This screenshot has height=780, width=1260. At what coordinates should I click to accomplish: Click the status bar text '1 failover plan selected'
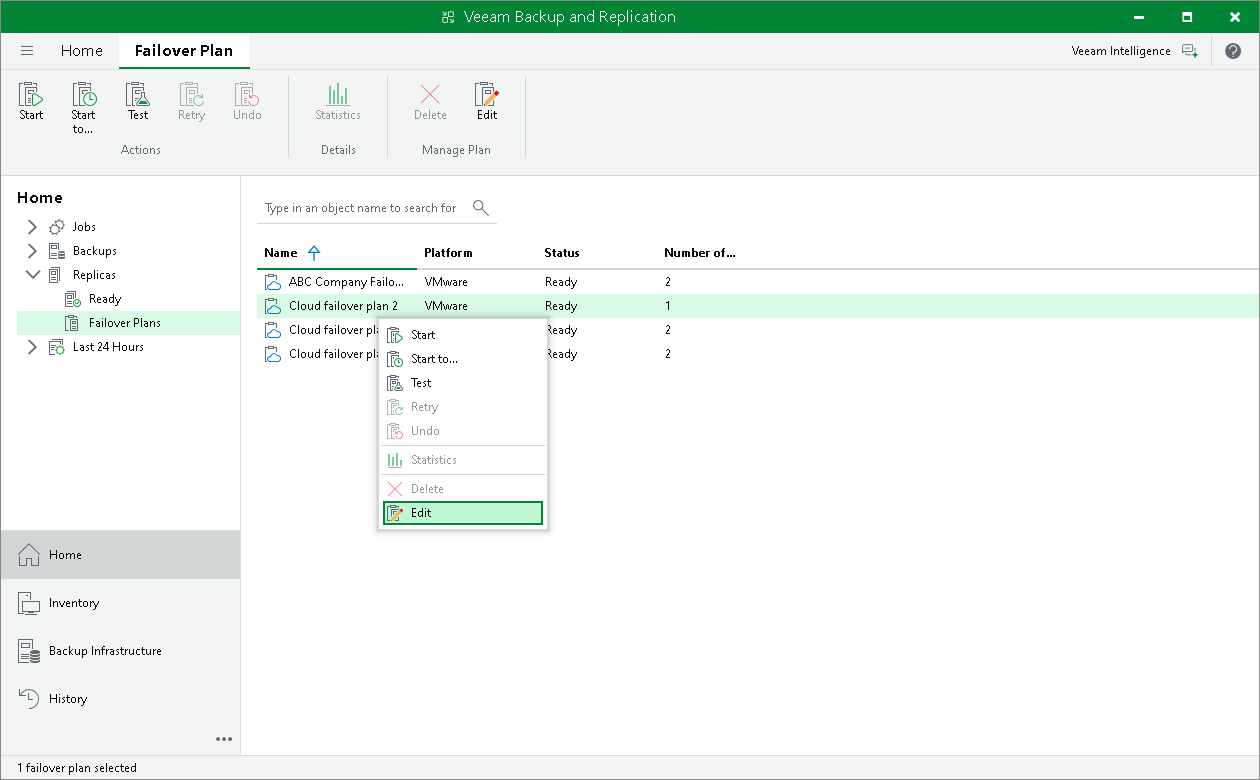coord(77,768)
